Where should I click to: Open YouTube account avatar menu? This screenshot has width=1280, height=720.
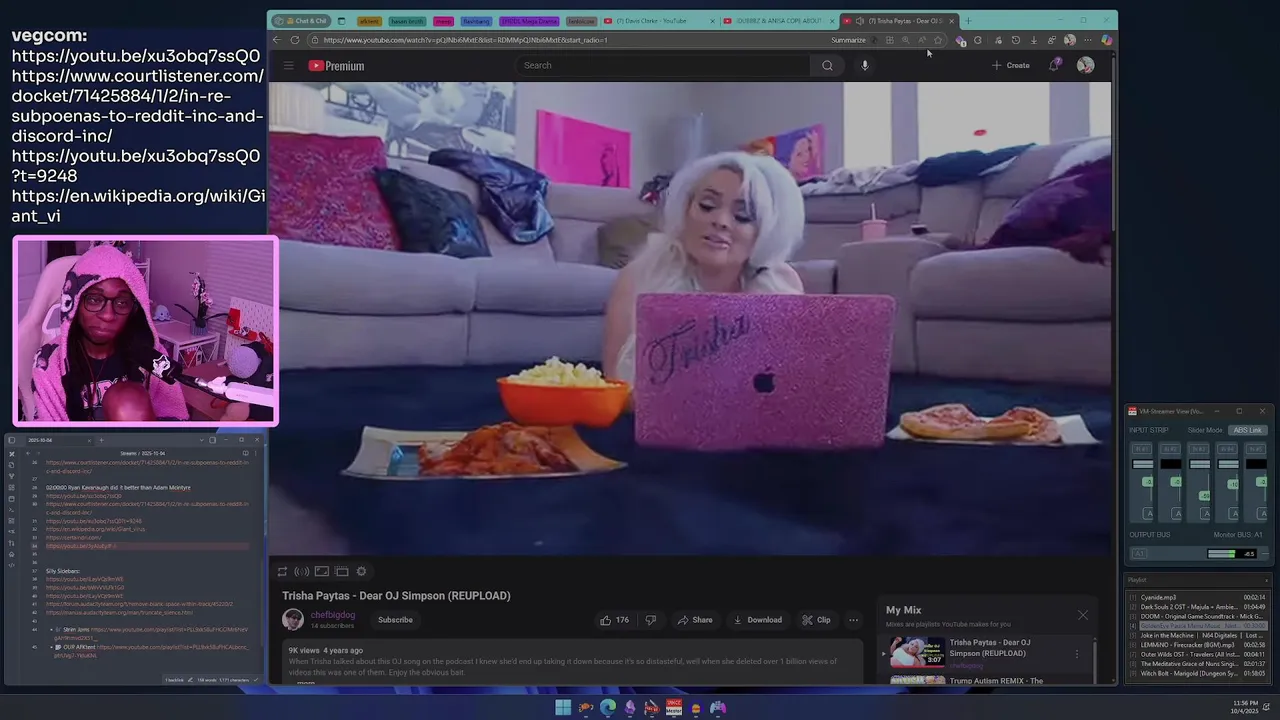(x=1085, y=65)
